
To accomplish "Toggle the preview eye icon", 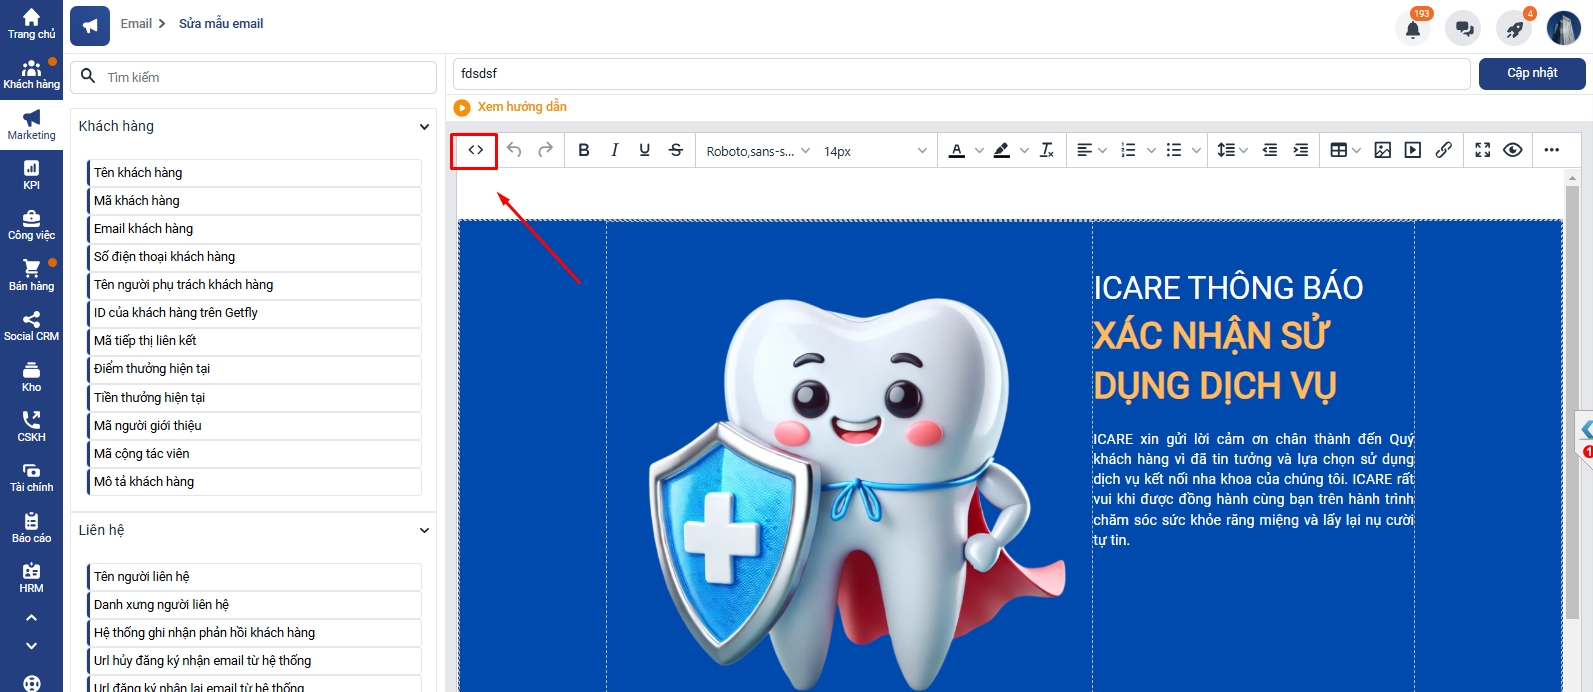I will [x=1512, y=150].
